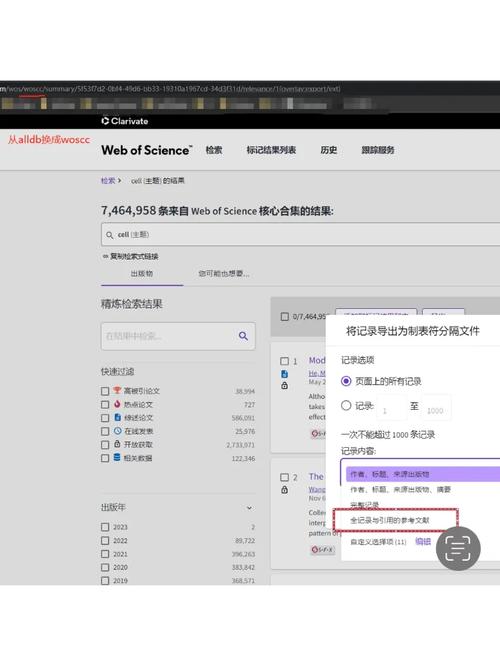
Task: Tick the 2022 publication year checkbox
Action: pyautogui.click(x=105, y=541)
